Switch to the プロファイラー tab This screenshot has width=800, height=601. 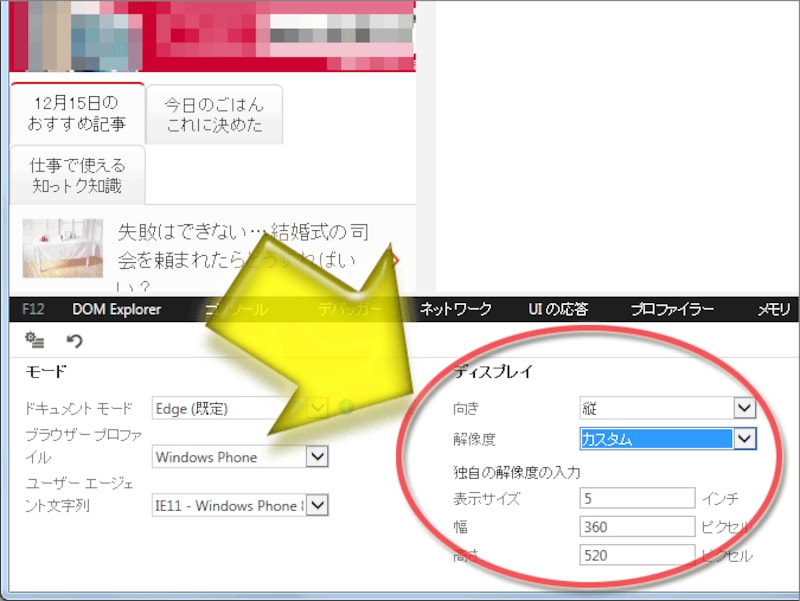(x=672, y=309)
